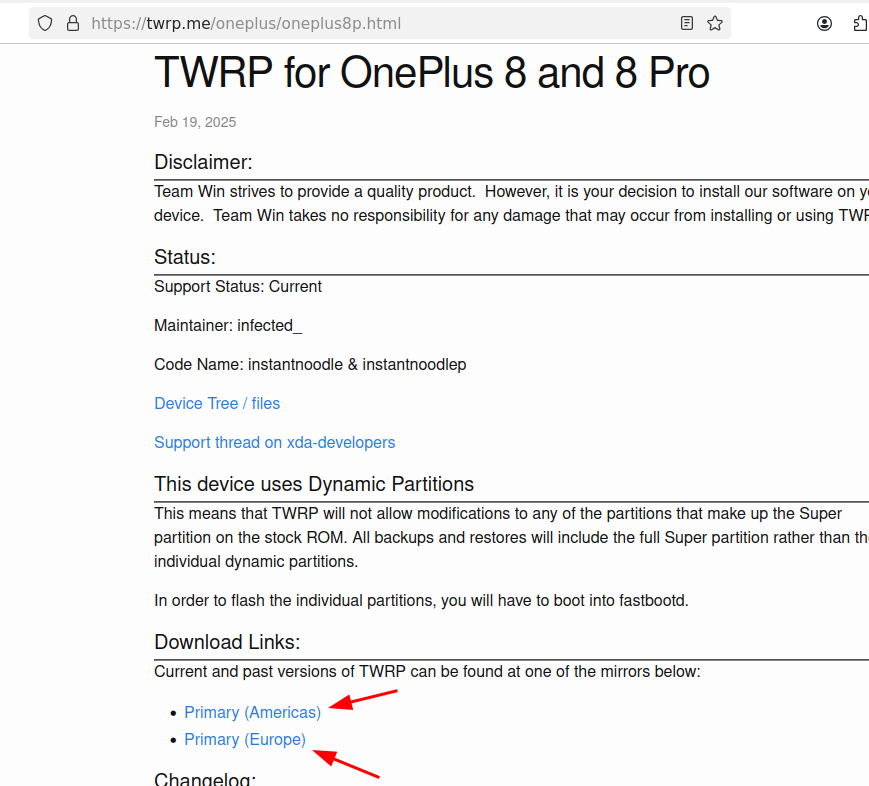Screen dimensions: 869x786
Task: View site security lock info
Action: coord(73,23)
